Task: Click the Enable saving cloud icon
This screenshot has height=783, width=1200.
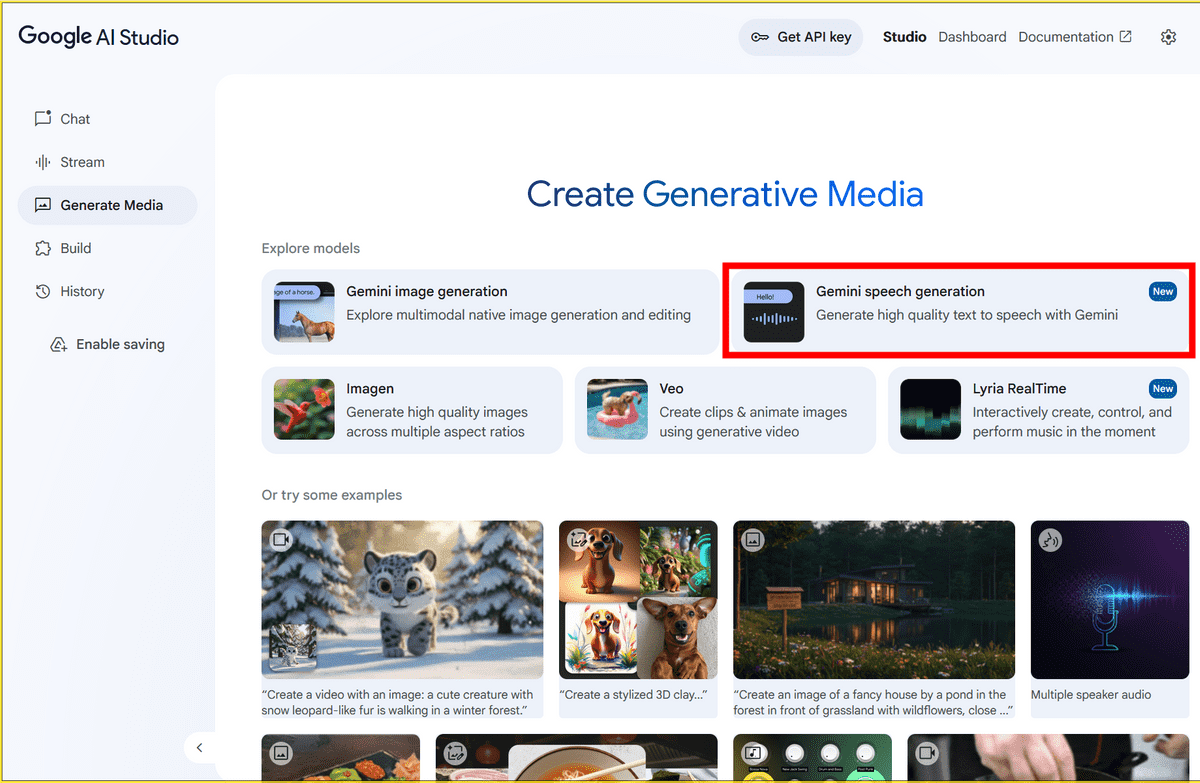Action: tap(59, 345)
